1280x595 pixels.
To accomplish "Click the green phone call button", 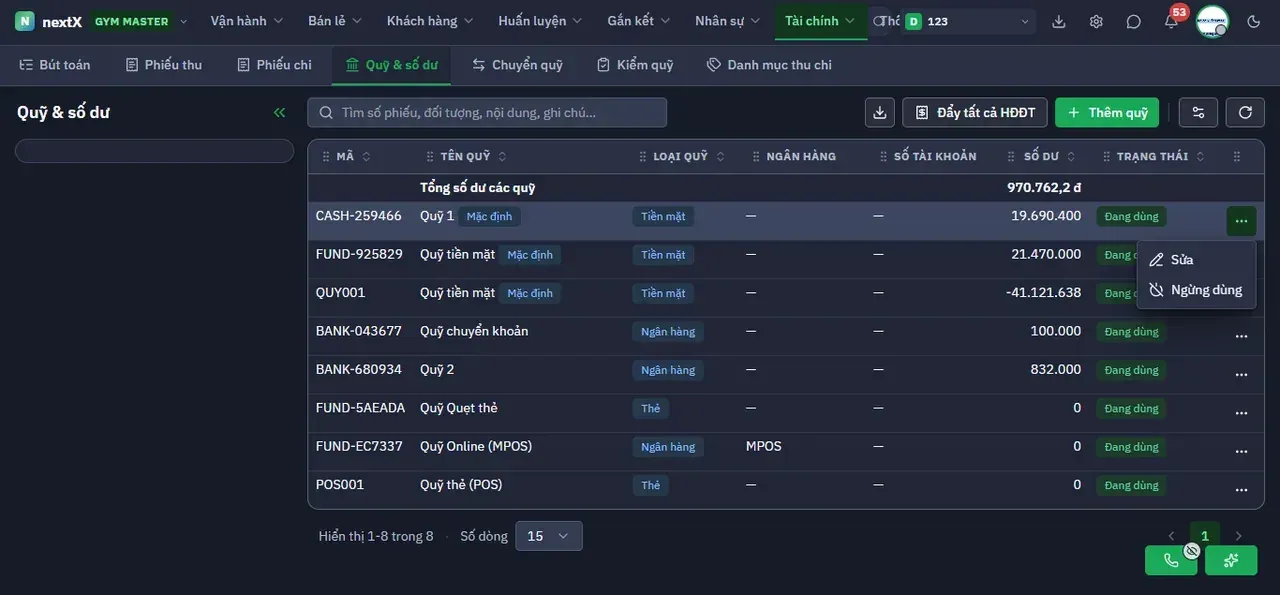I will tap(1171, 560).
